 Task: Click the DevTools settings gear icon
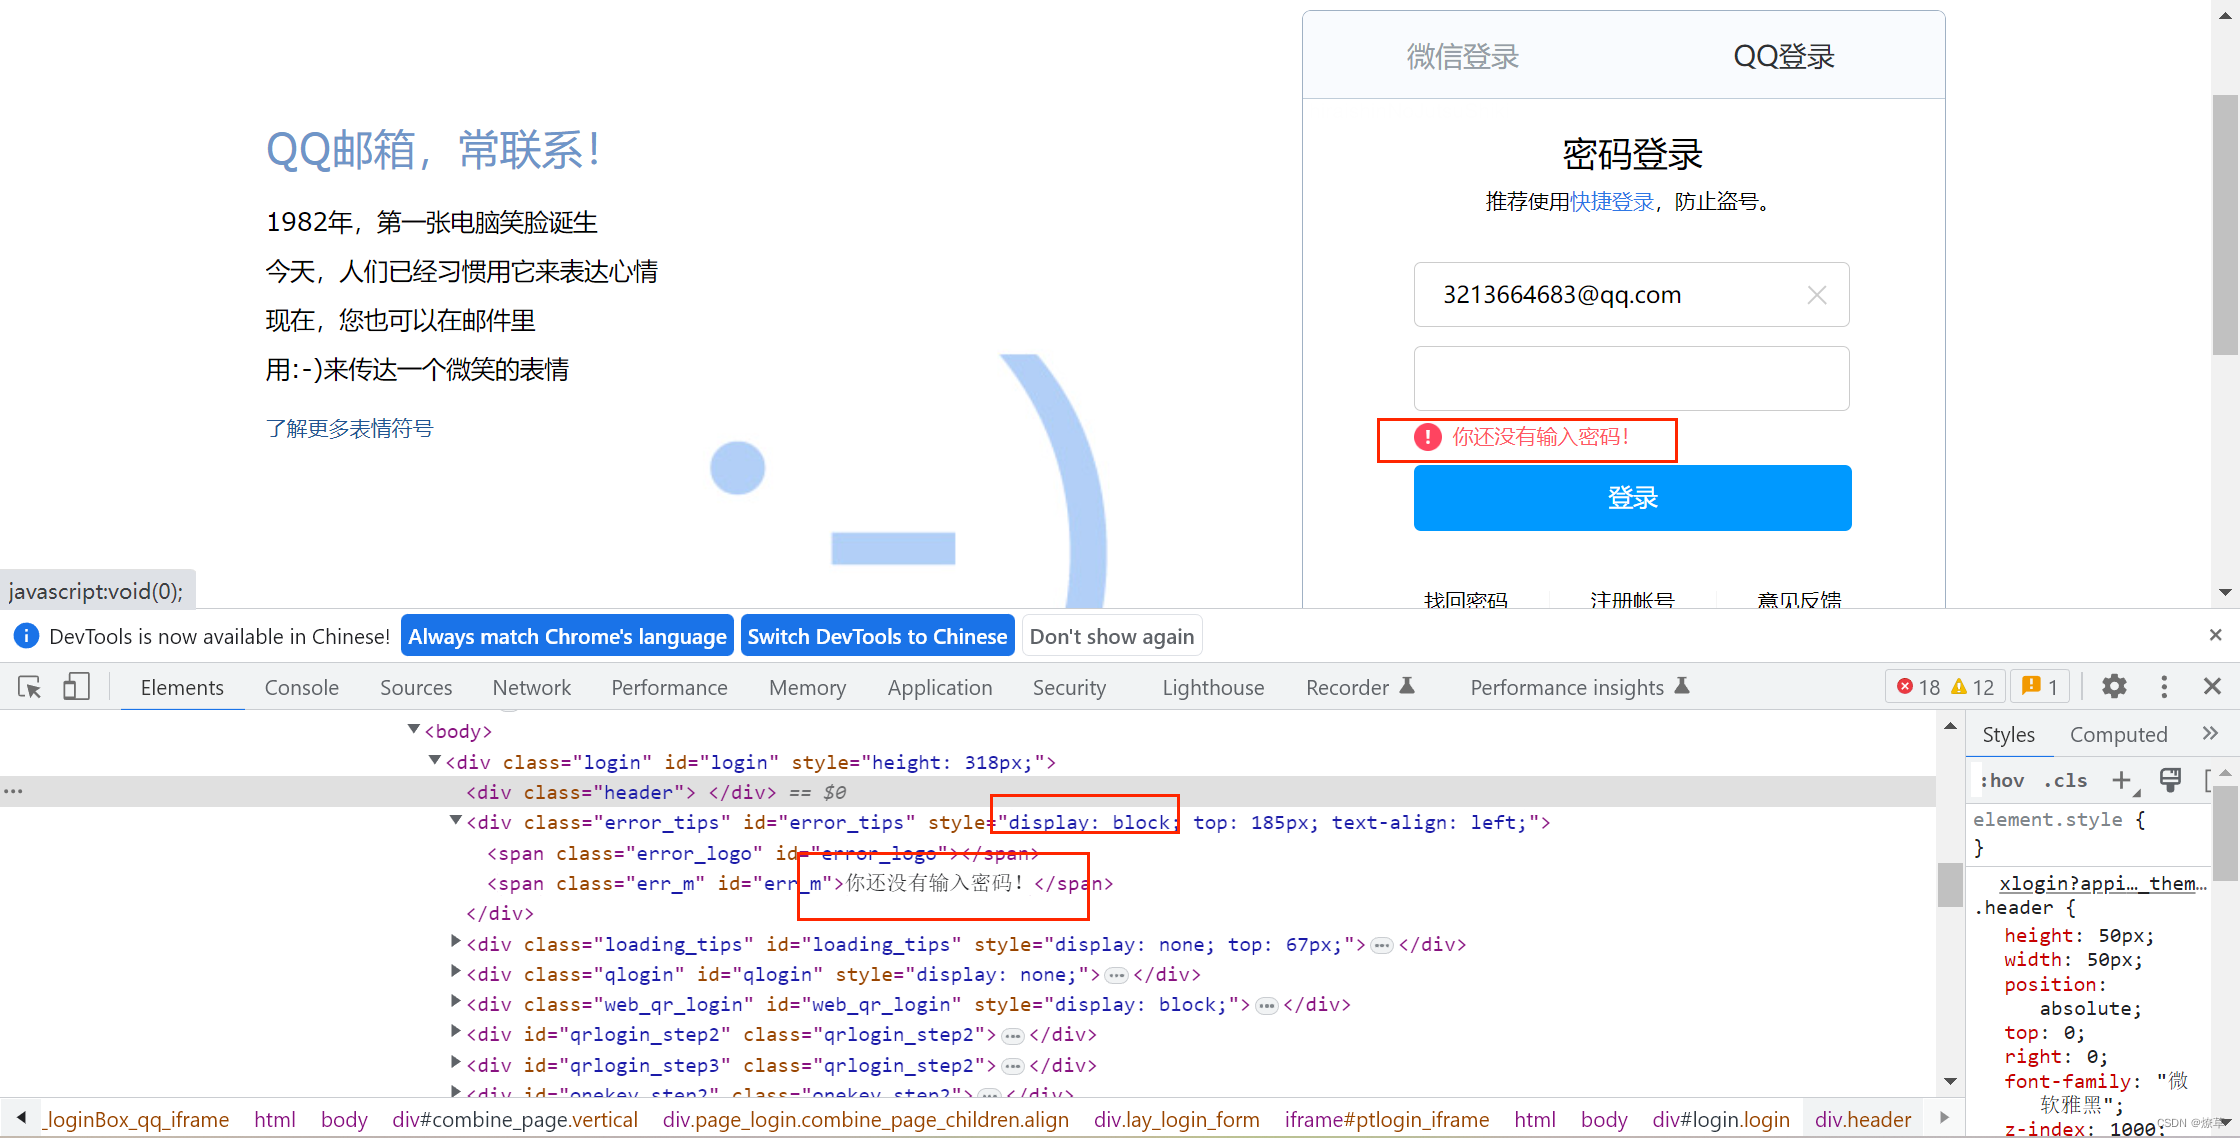click(x=2112, y=687)
